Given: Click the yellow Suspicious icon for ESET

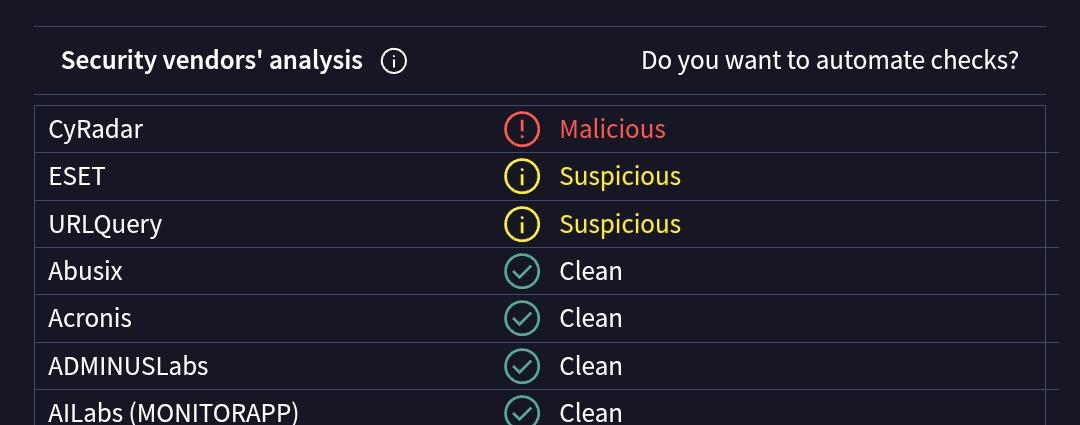Looking at the screenshot, I should tap(521, 177).
